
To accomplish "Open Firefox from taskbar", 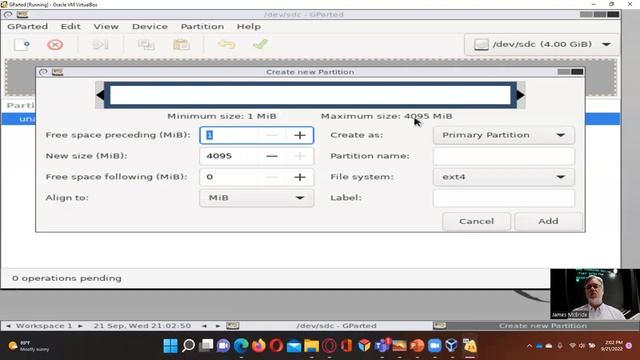I will (258, 346).
